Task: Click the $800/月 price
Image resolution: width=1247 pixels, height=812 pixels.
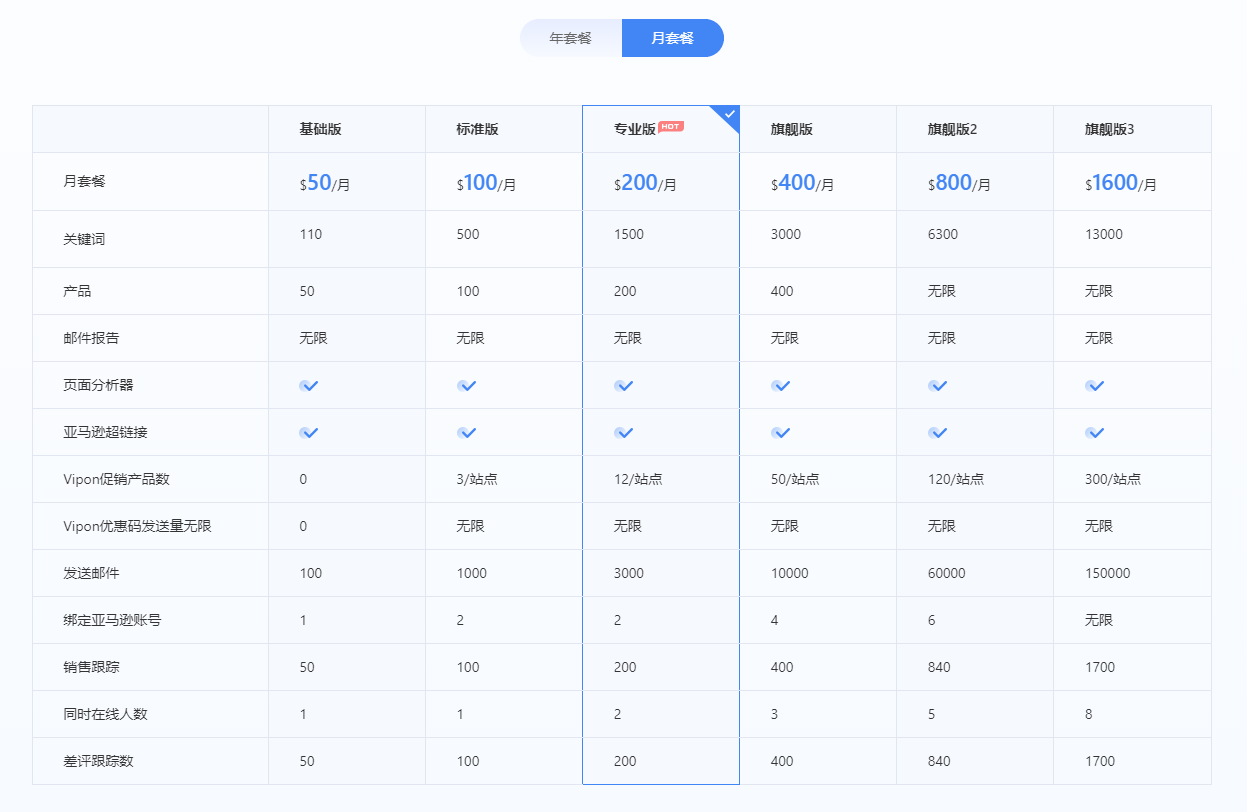Action: pyautogui.click(x=959, y=183)
